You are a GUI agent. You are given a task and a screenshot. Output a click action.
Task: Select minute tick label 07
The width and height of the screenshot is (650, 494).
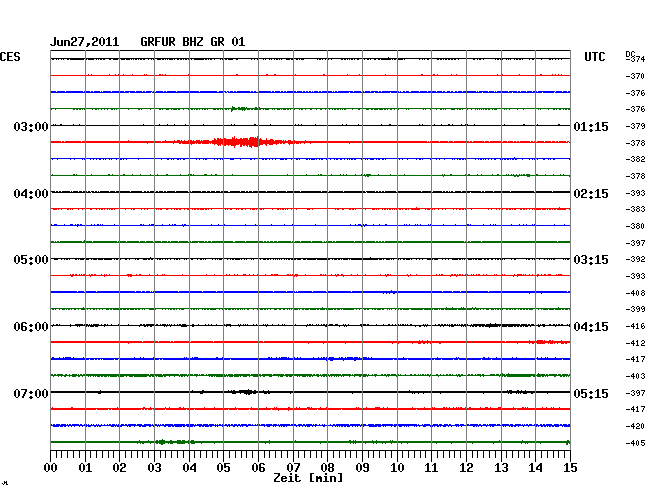(293, 468)
